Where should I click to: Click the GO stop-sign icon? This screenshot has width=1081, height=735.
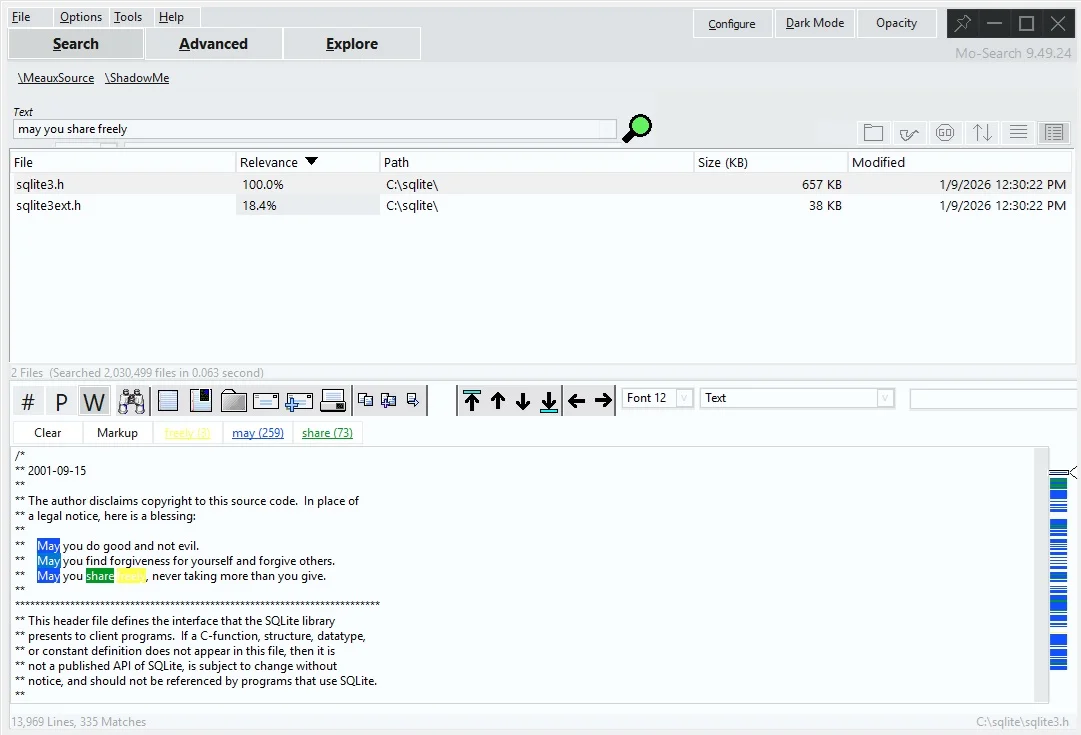945,132
